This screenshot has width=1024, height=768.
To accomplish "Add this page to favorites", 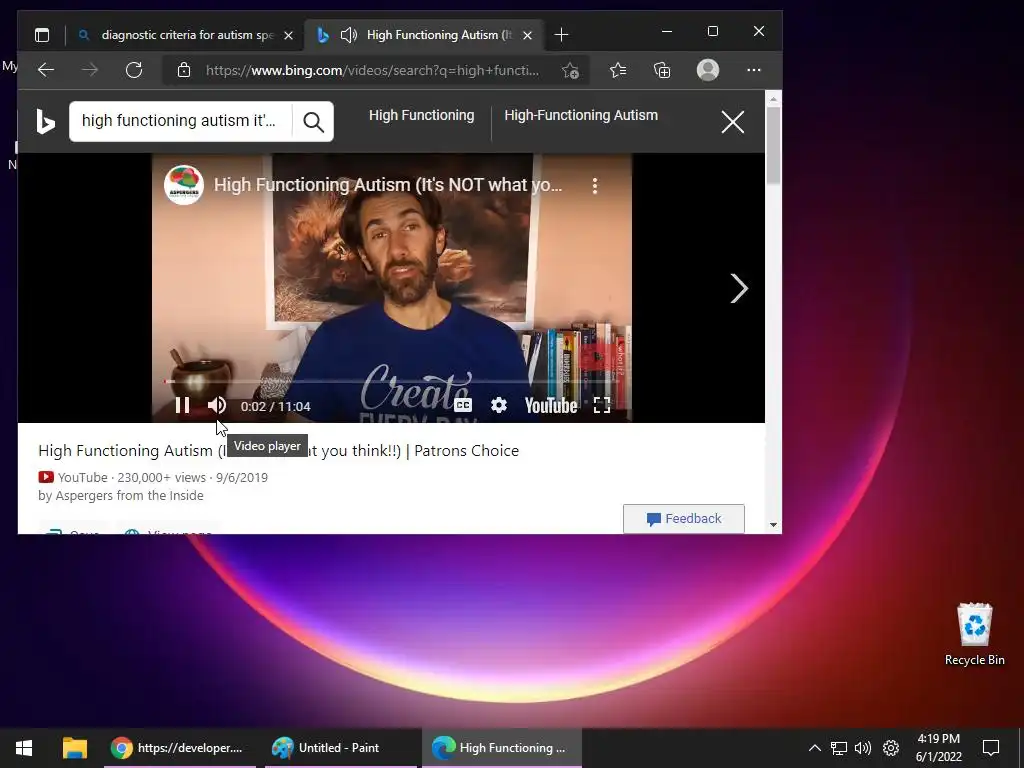I will pyautogui.click(x=570, y=70).
